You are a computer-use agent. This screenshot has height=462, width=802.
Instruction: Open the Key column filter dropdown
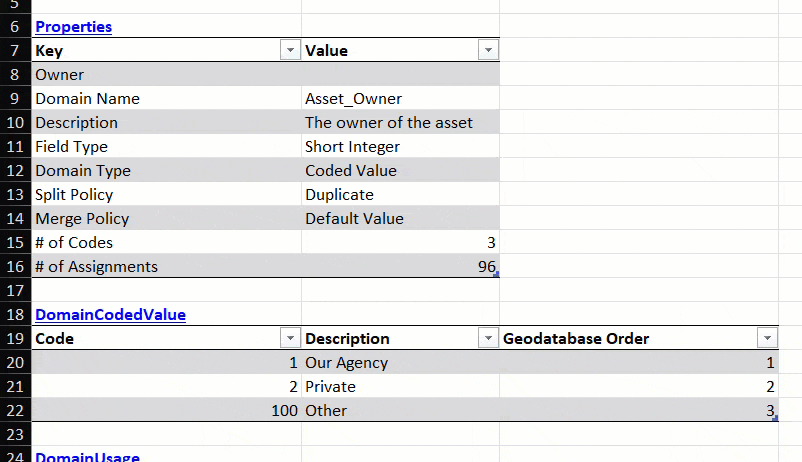pos(290,50)
